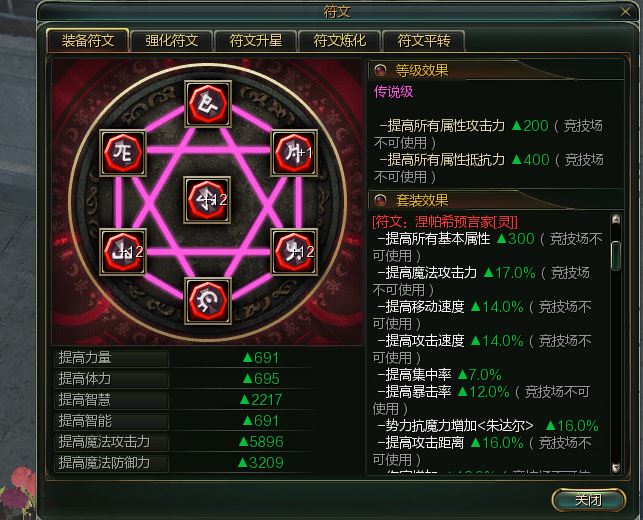Image resolution: width=643 pixels, height=520 pixels.
Task: Close the 符文 window with the X
Action: [625, 12]
